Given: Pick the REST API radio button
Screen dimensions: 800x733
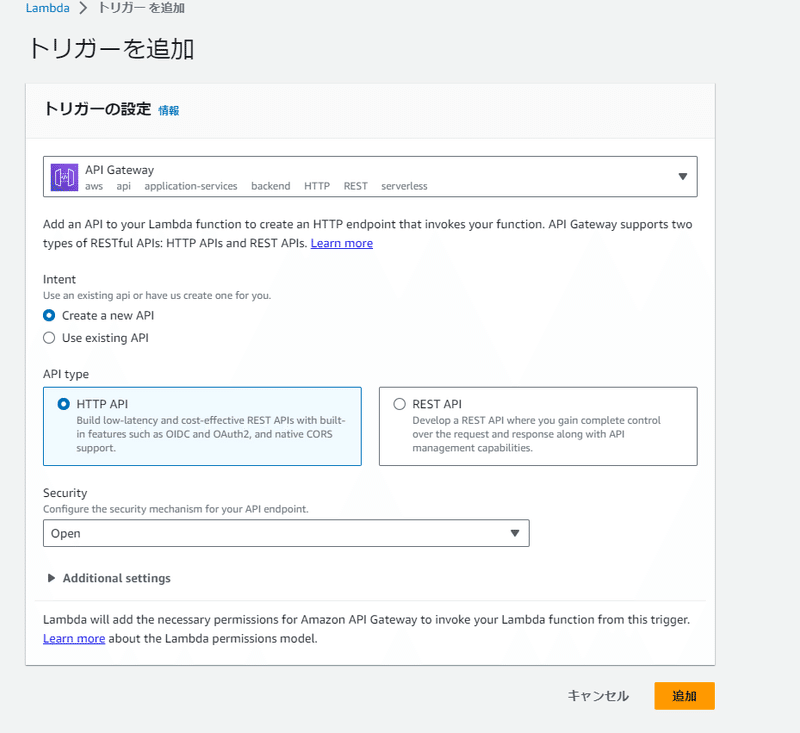Looking at the screenshot, I should (x=399, y=404).
